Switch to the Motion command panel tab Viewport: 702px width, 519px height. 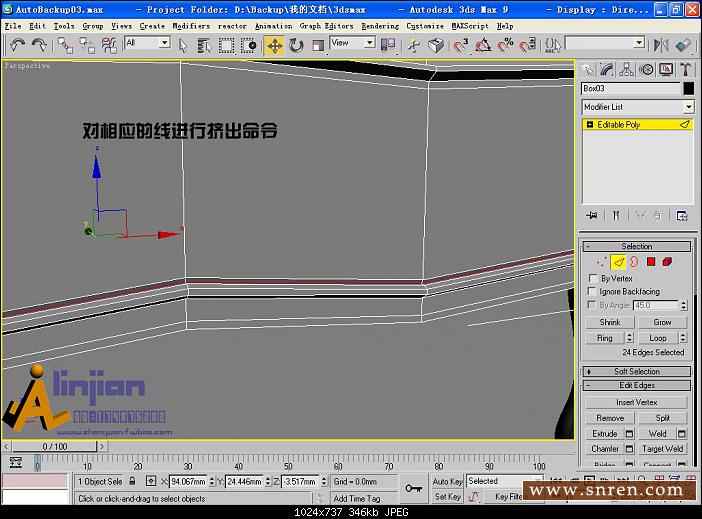[646, 70]
